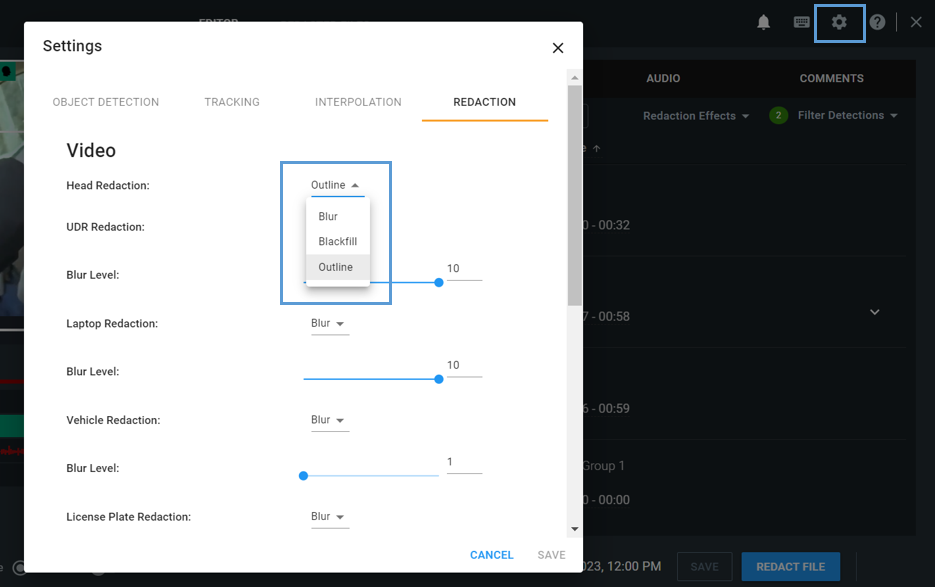Click the Cancel button
Viewport: 935px width, 587px height.
tap(491, 555)
